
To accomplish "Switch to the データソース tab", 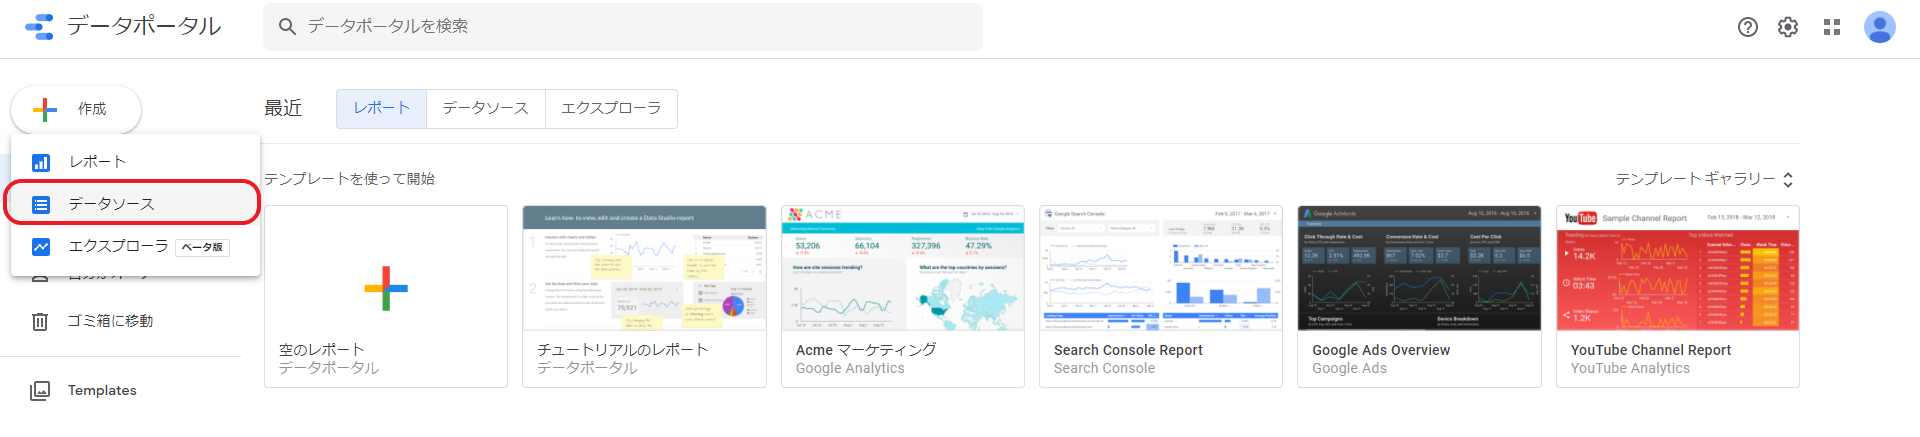I will click(486, 109).
